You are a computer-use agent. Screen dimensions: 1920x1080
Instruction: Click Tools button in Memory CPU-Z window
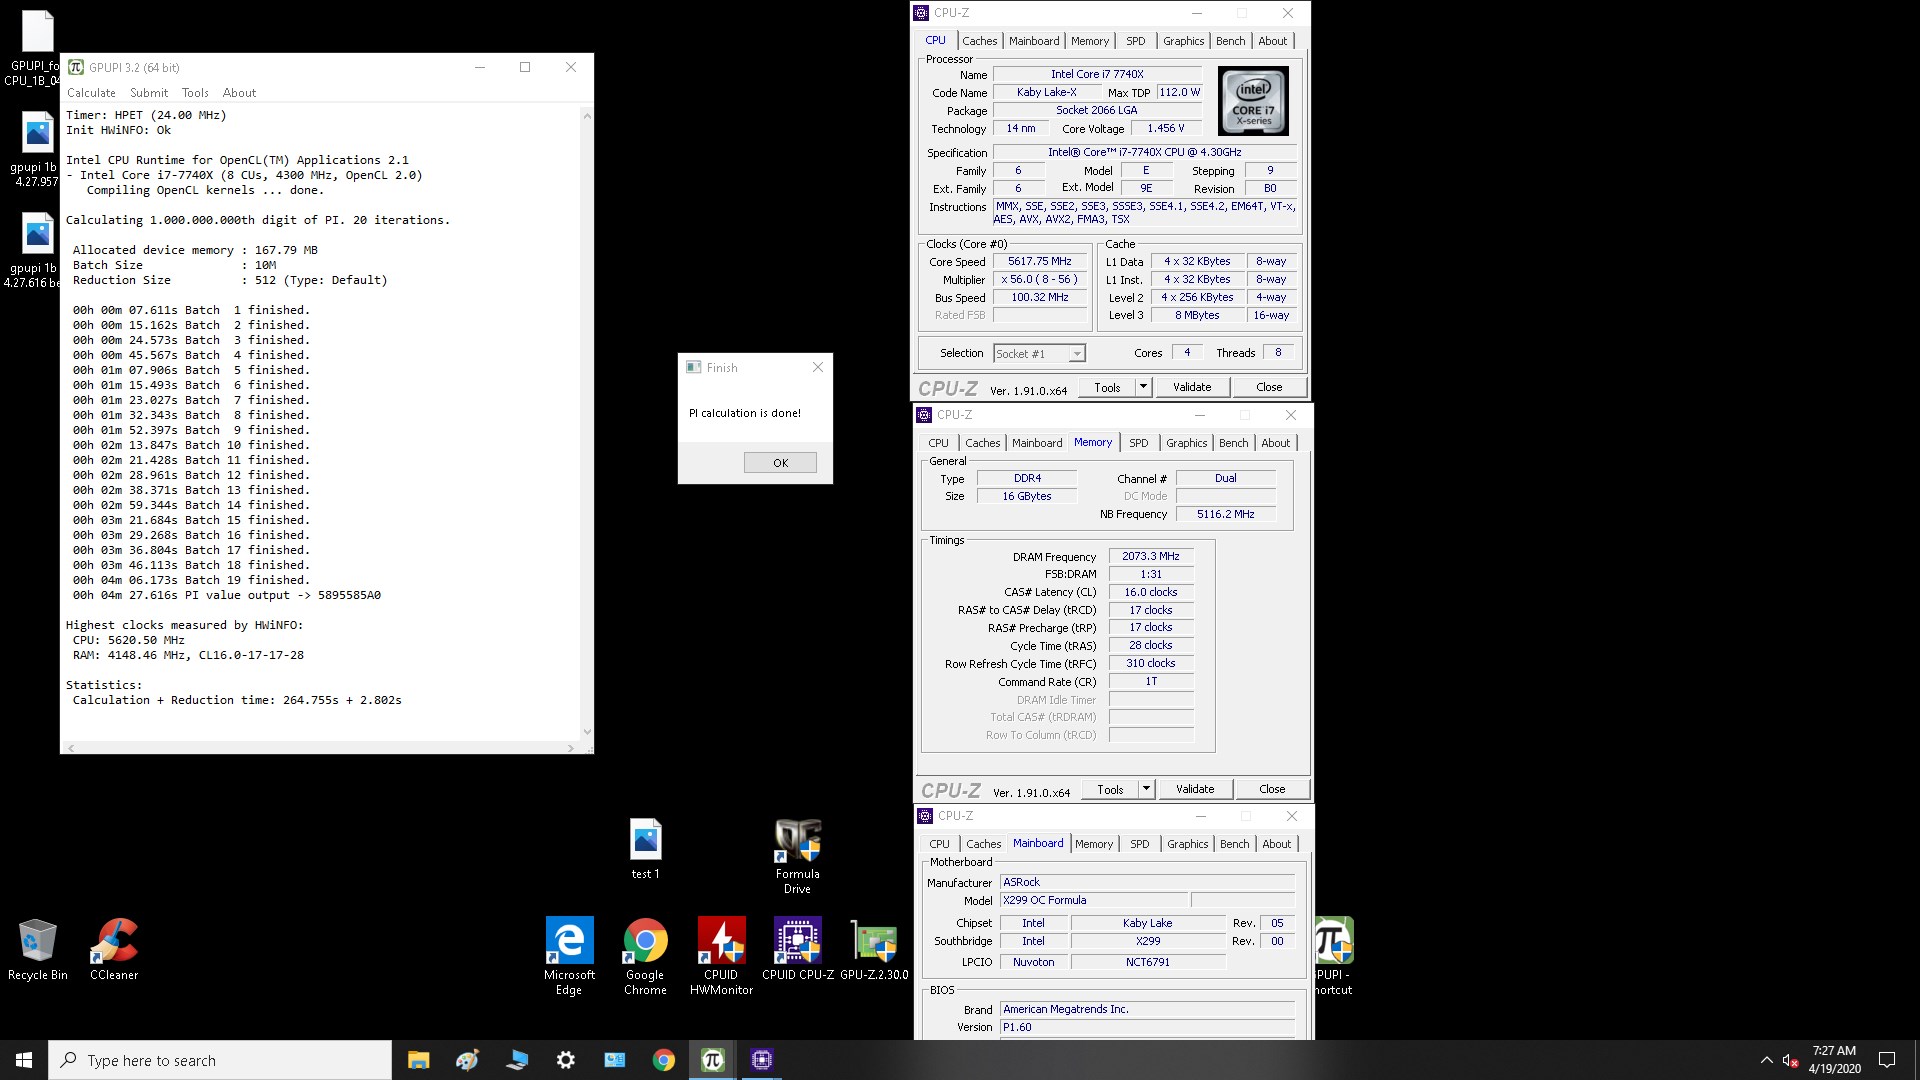pos(1110,789)
